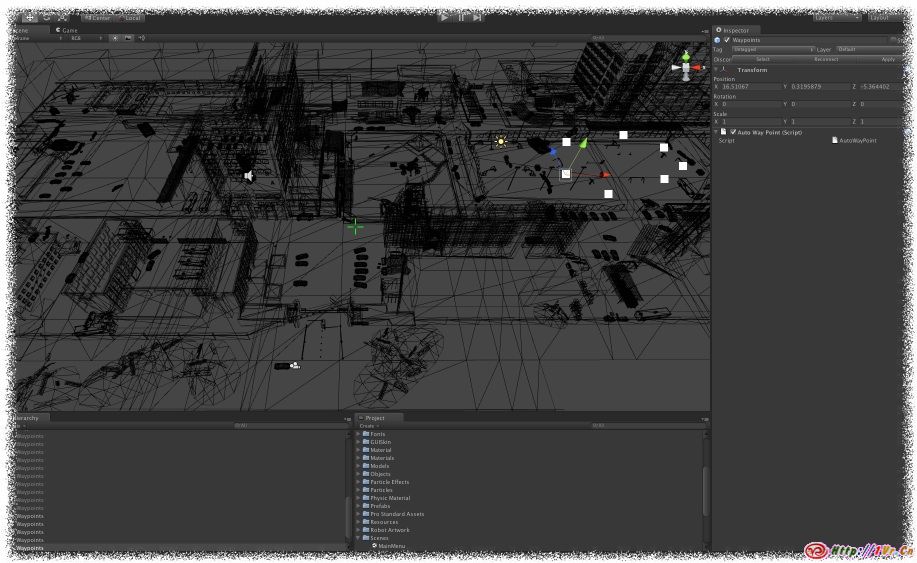917x563 pixels.
Task: Select the Scale tool in the toolbar
Action: [x=62, y=17]
